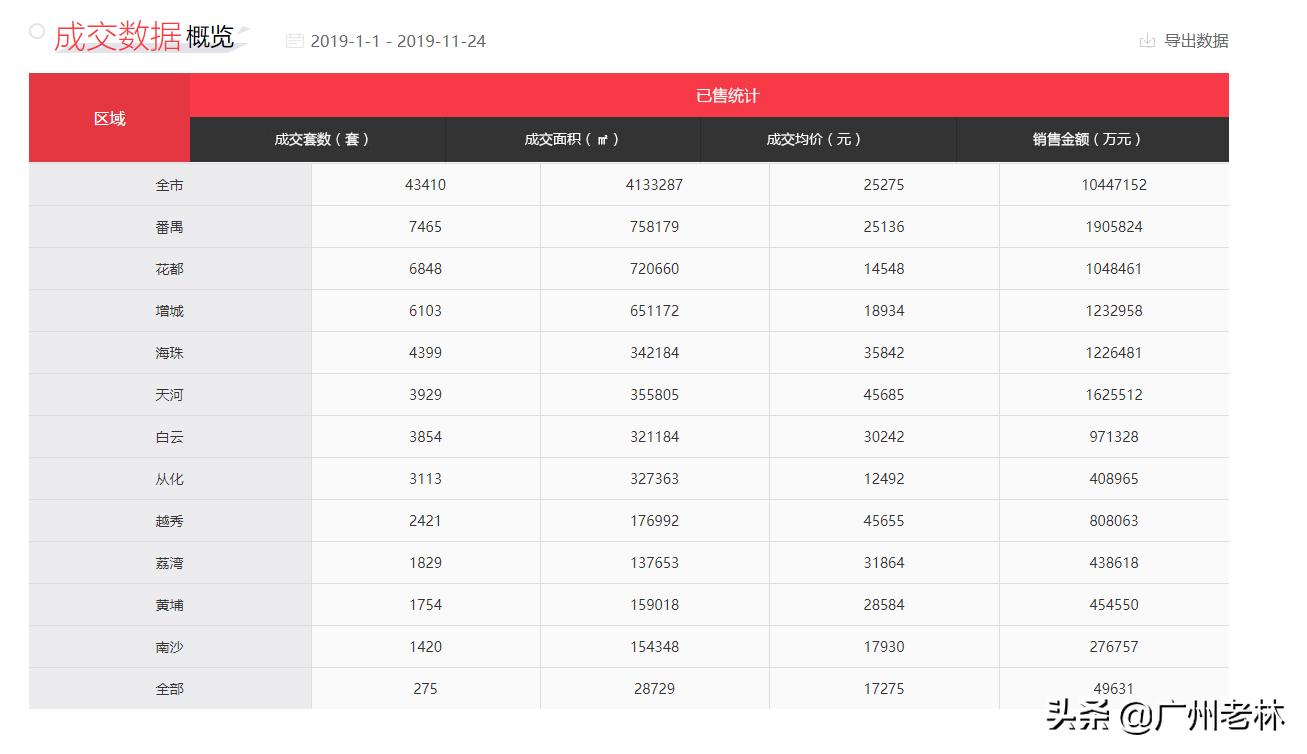This screenshot has height=754, width=1307.
Task: Click 增城 area value 651172
Action: point(655,311)
